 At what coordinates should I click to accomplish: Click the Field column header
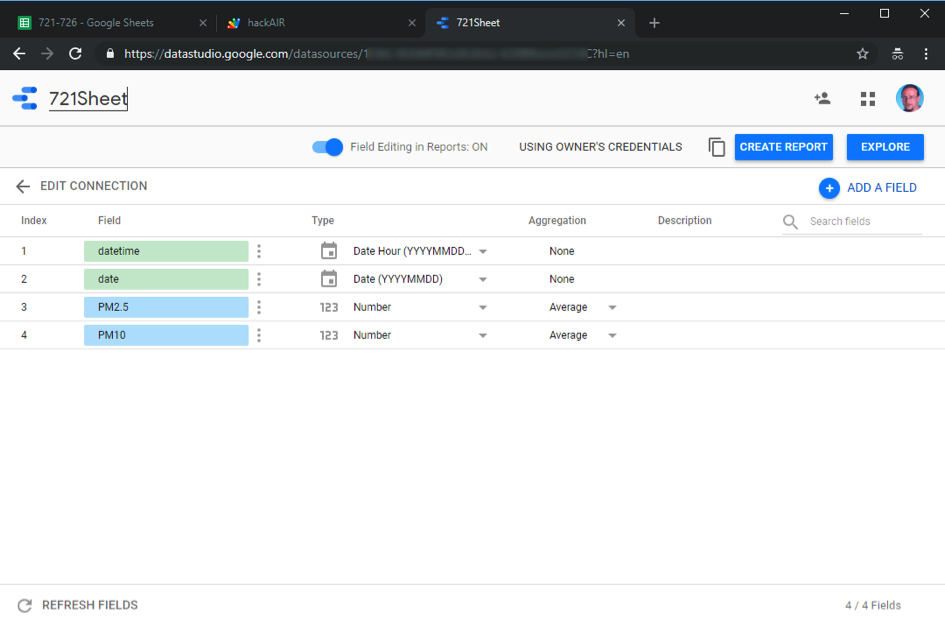[109, 221]
